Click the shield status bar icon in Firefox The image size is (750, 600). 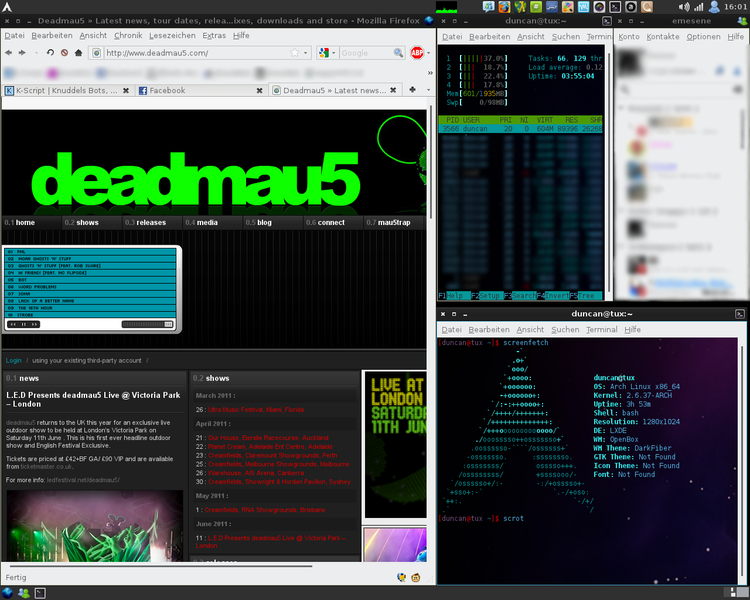pyautogui.click(x=401, y=578)
